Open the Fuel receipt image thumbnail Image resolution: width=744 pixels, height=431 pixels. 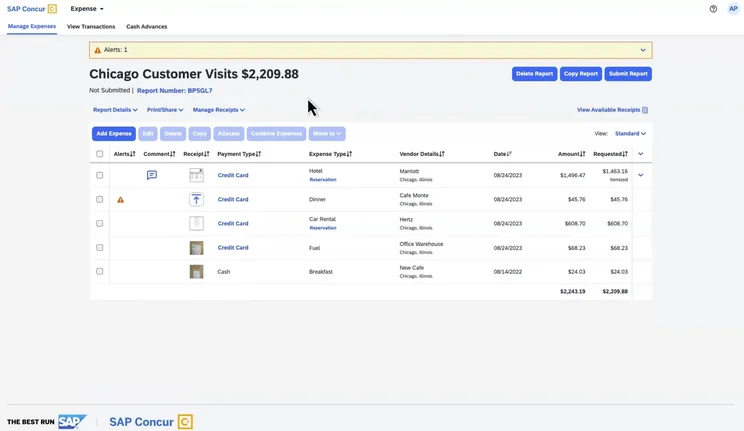point(196,248)
